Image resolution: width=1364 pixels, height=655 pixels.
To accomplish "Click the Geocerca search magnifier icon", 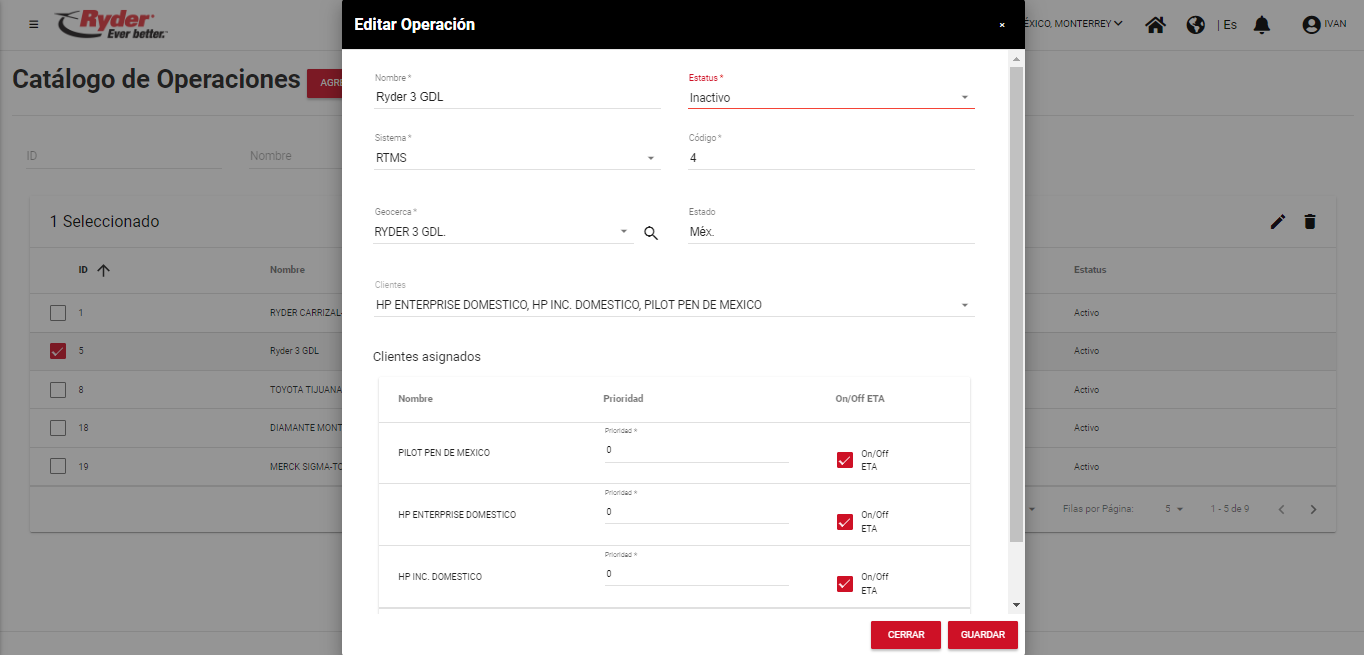I will click(x=651, y=233).
